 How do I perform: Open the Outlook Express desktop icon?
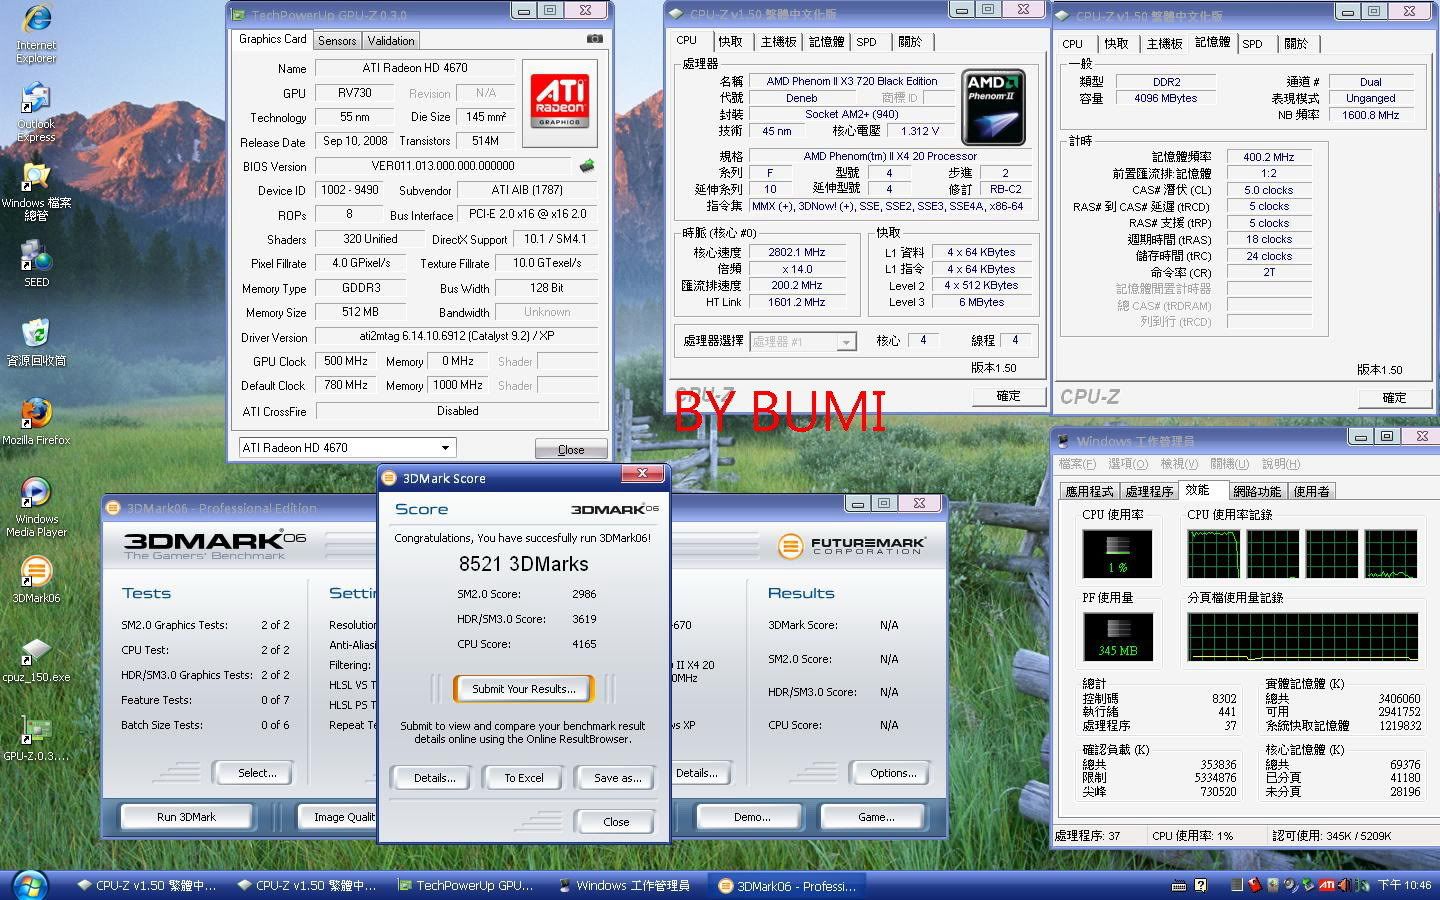[36, 112]
